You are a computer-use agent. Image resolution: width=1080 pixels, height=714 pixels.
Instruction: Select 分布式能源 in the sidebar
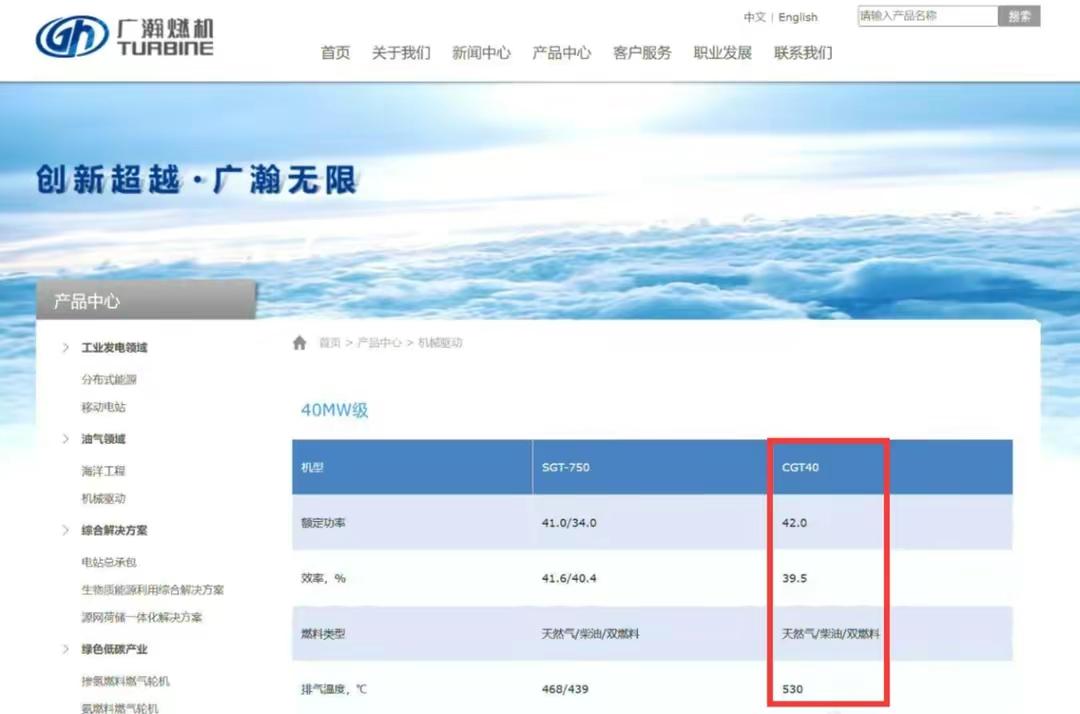pyautogui.click(x=110, y=379)
